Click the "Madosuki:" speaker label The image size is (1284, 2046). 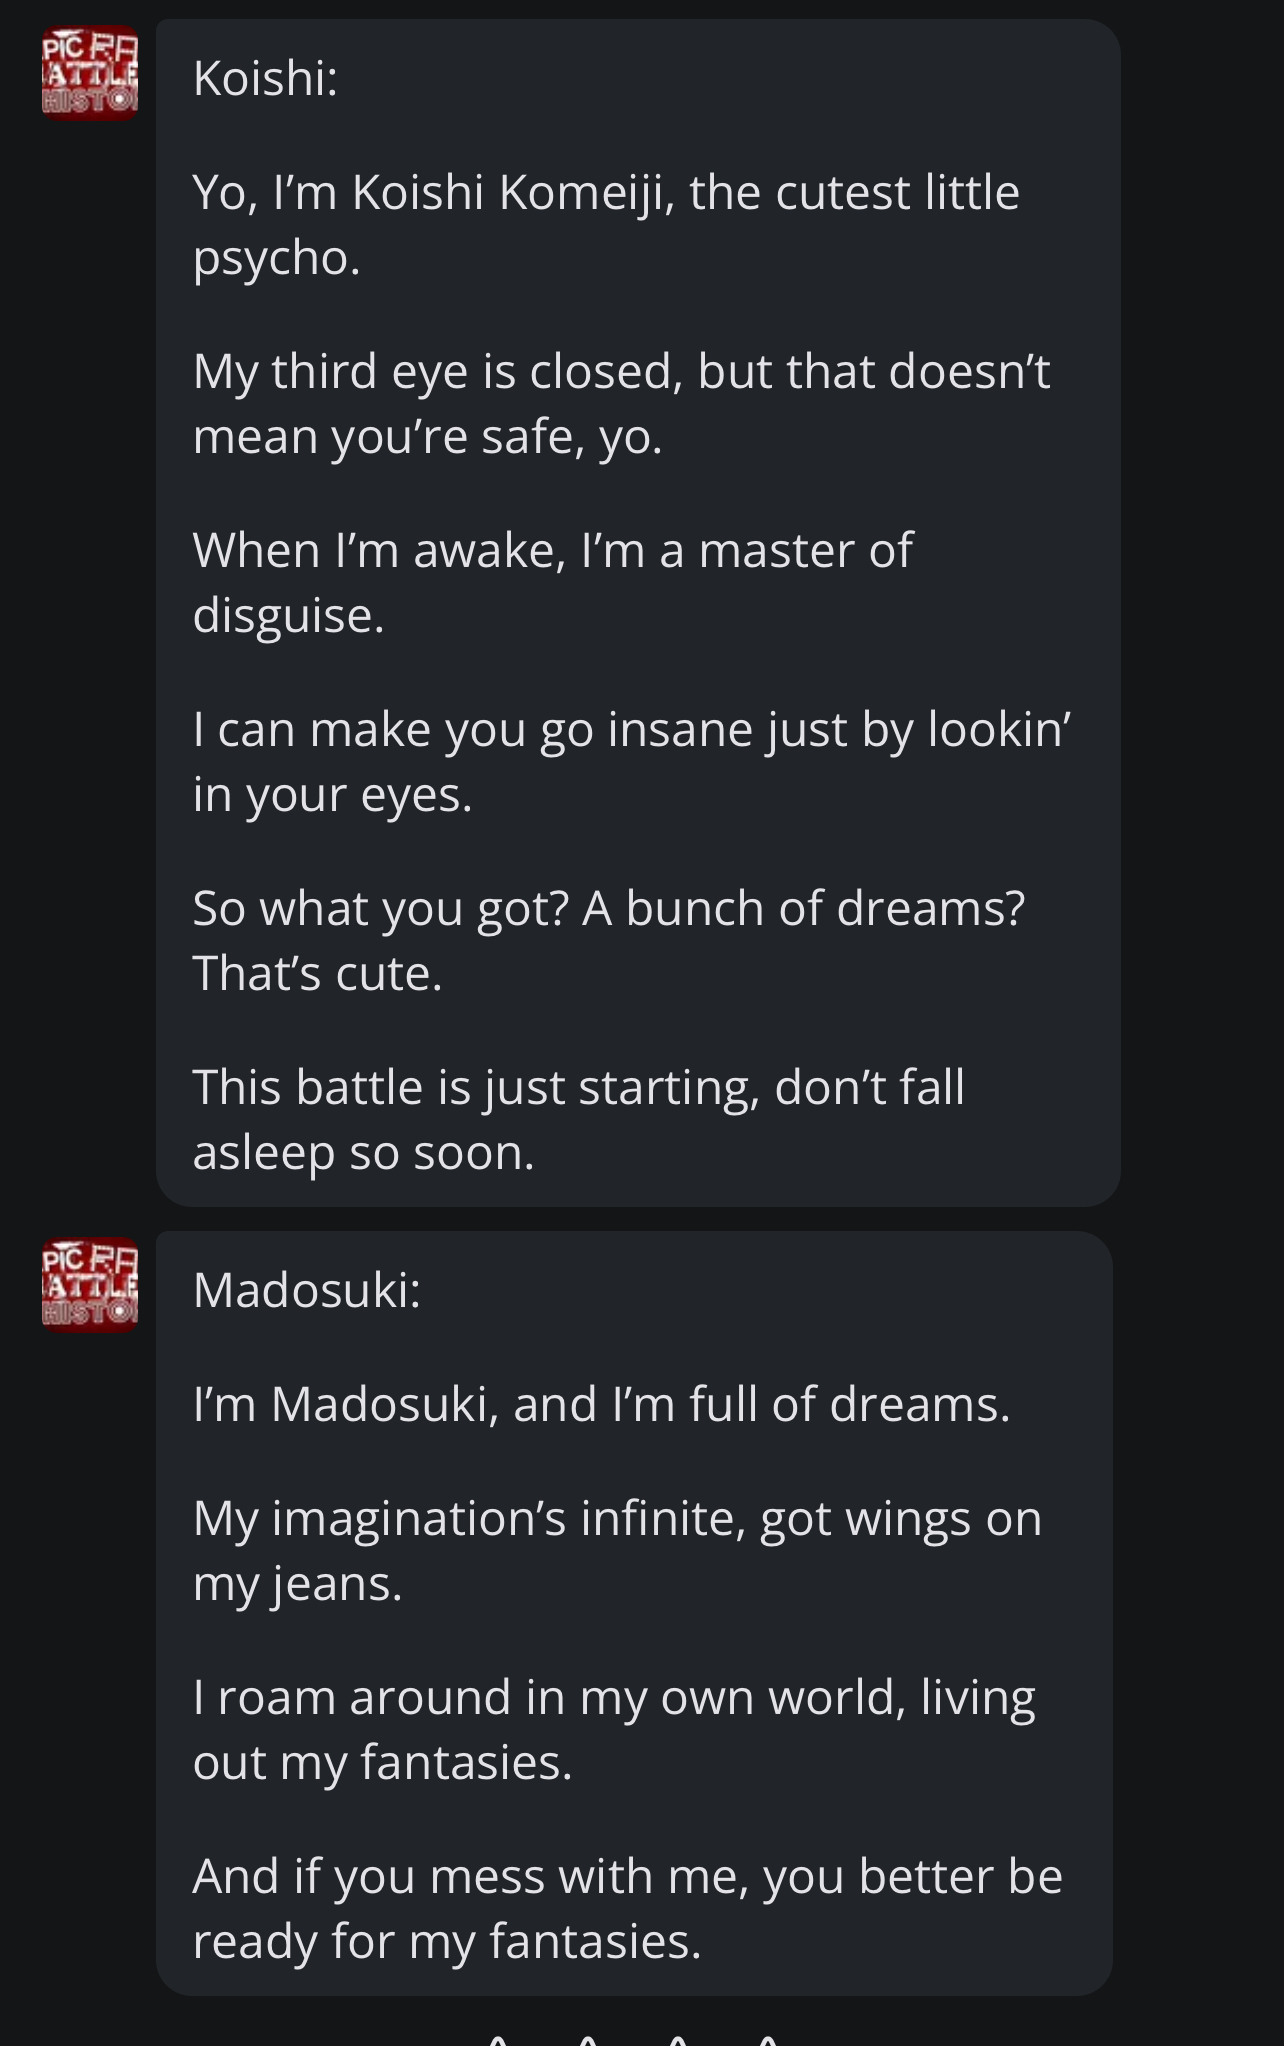(307, 1290)
